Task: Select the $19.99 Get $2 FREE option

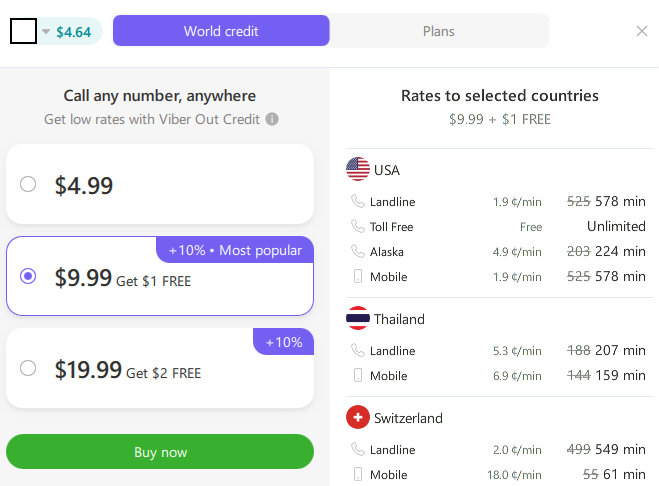Action: (28, 368)
